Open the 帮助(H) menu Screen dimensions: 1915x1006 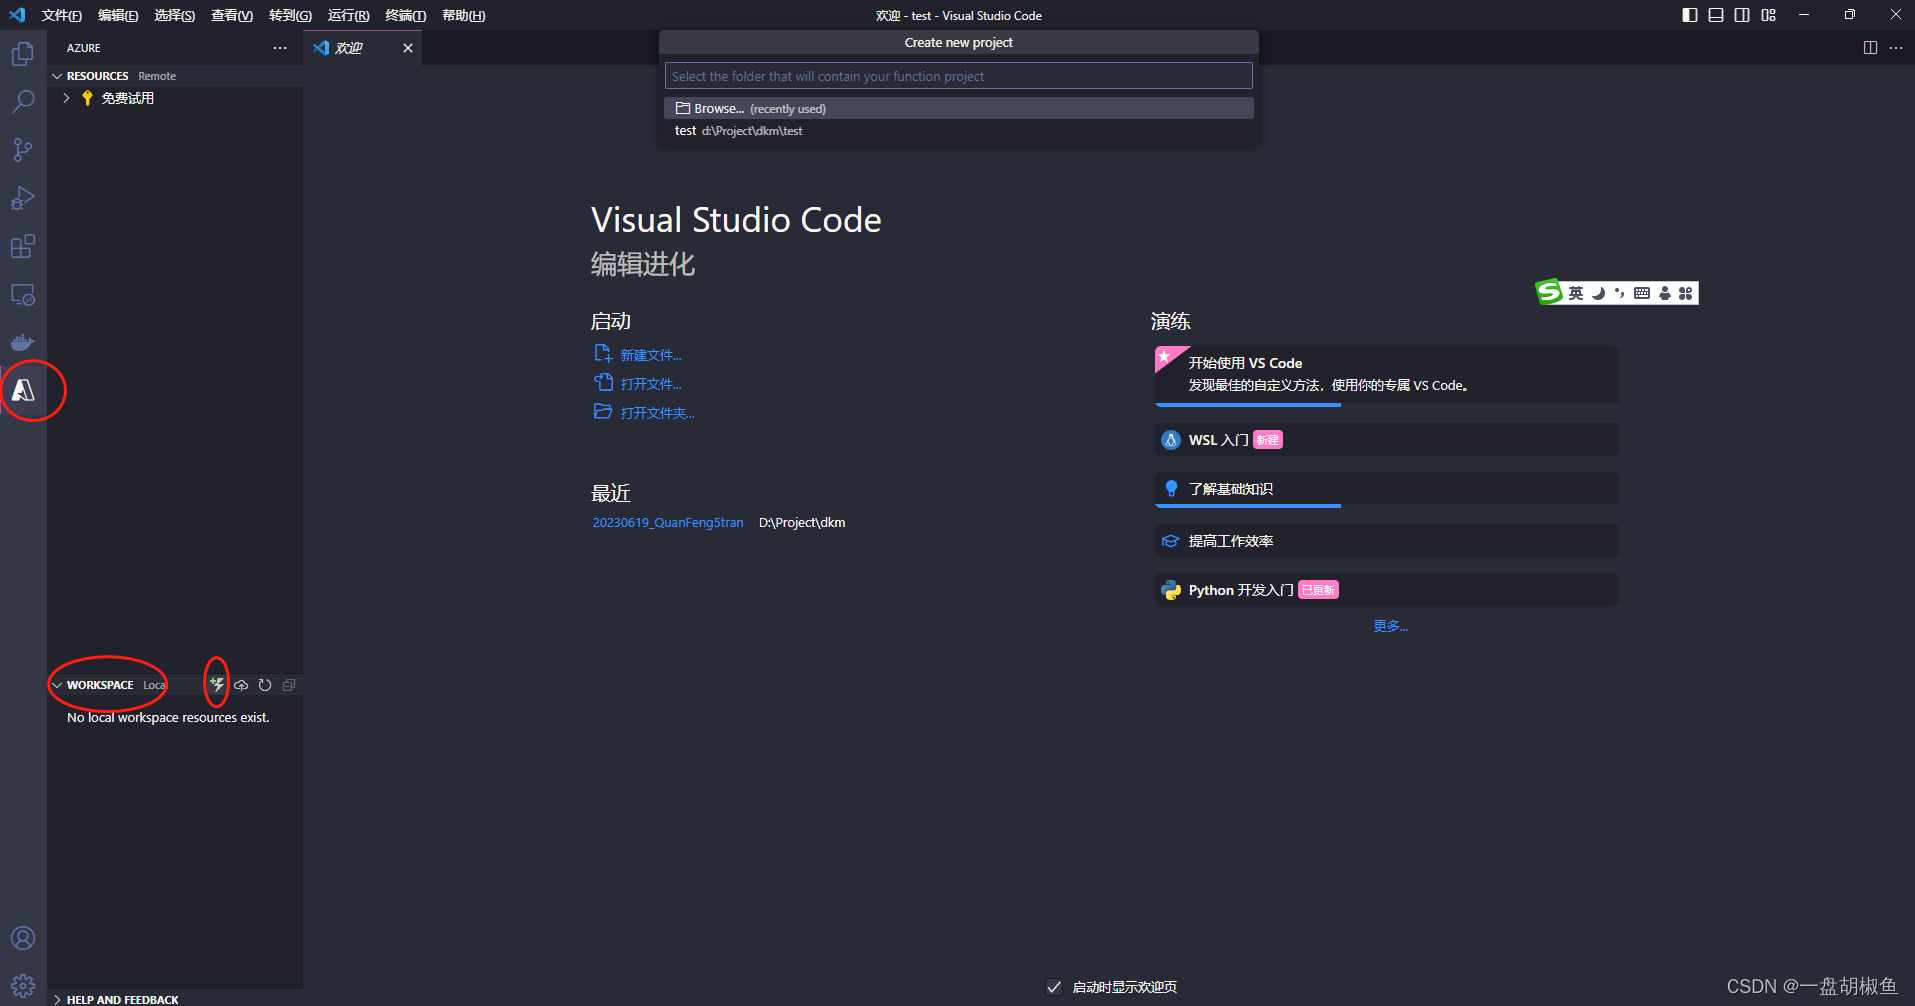pos(464,15)
